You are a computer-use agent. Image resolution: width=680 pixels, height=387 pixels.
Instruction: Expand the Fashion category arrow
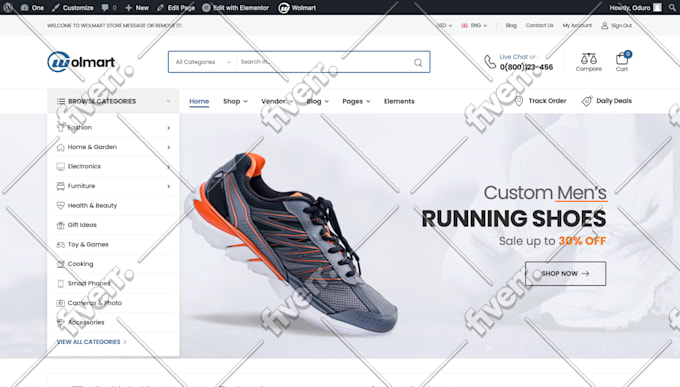click(x=168, y=128)
